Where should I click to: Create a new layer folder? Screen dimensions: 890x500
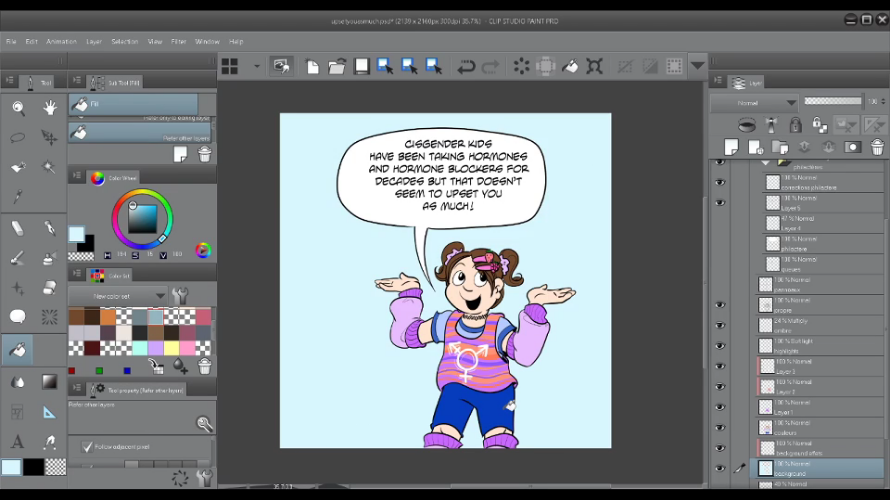pyautogui.click(x=780, y=148)
